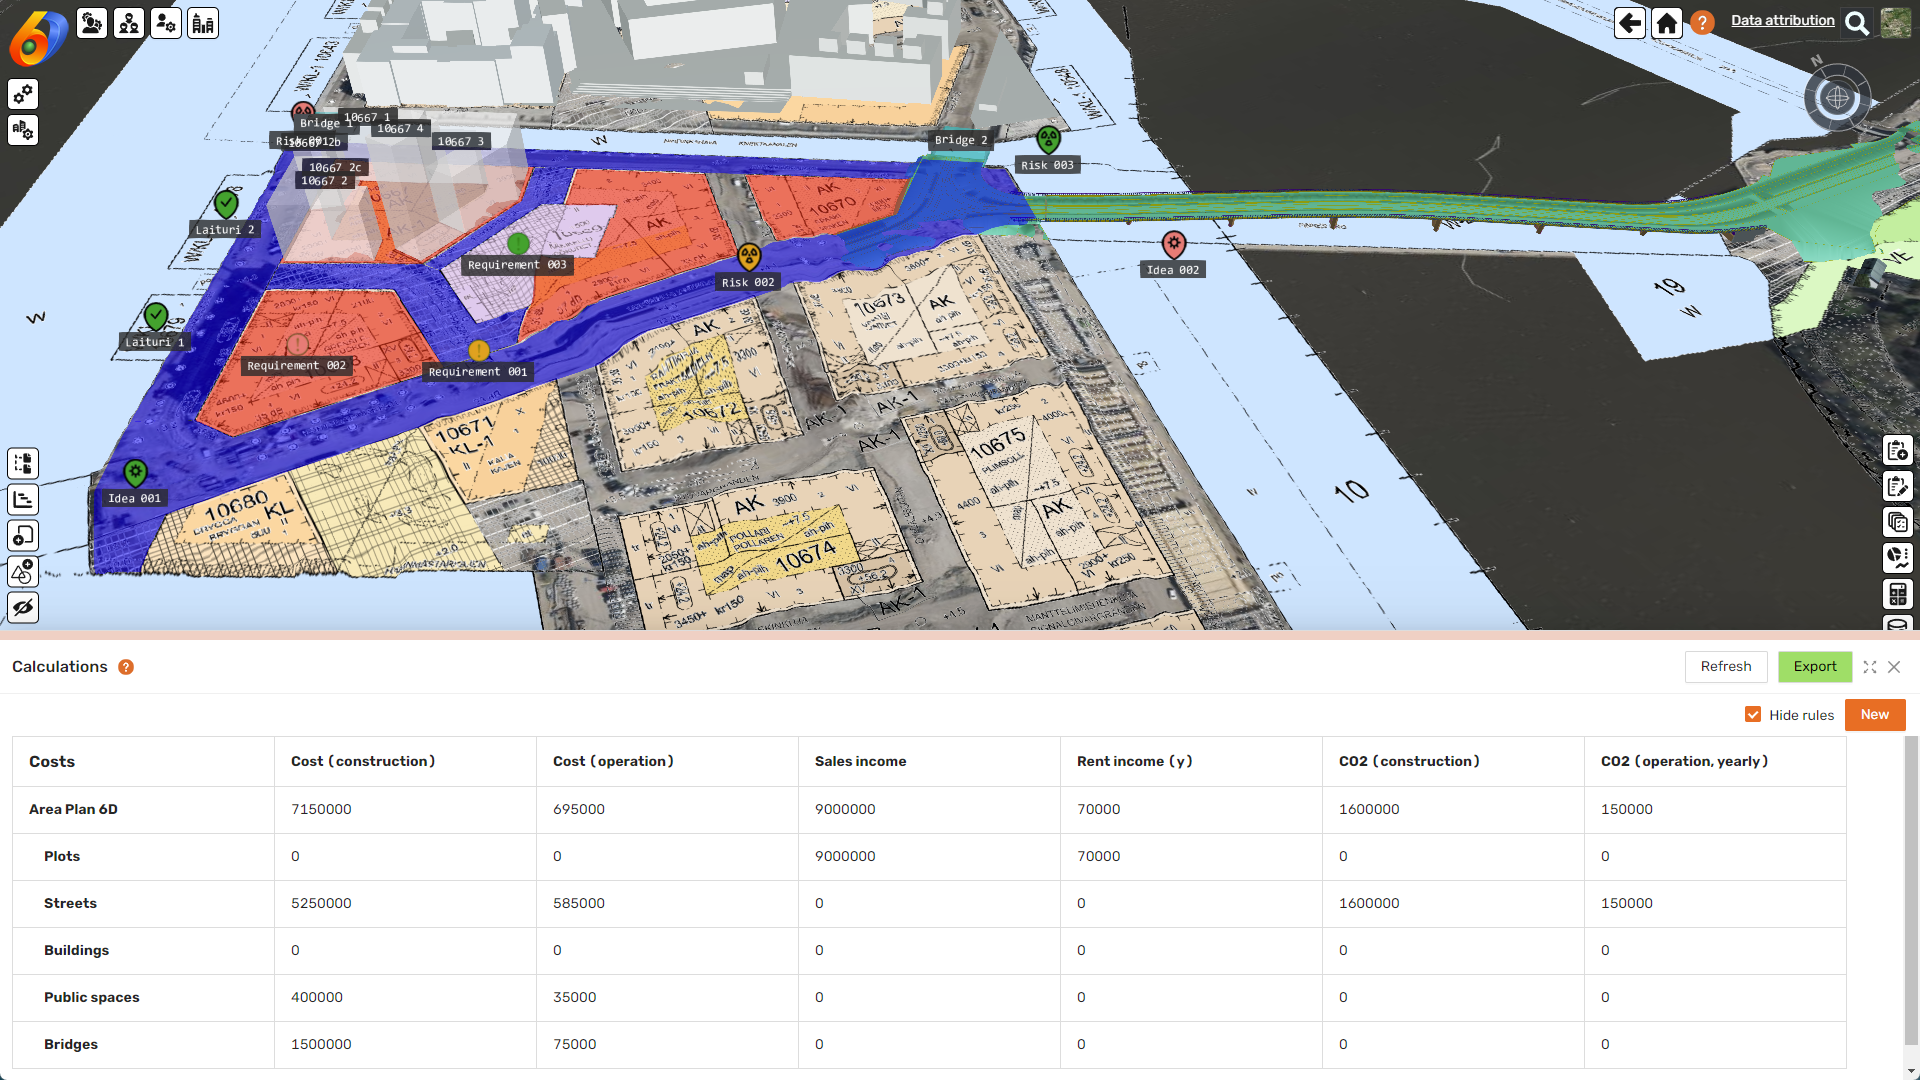Click the back arrow button
Viewport: 1920px width, 1080px height.
[1630, 23]
